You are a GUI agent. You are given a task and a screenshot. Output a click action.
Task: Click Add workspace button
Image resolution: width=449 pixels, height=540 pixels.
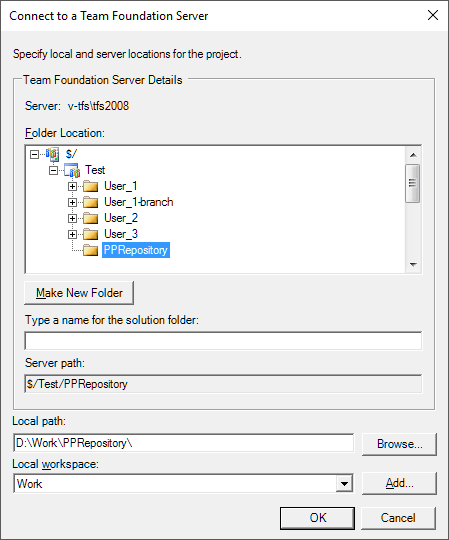click(x=399, y=483)
